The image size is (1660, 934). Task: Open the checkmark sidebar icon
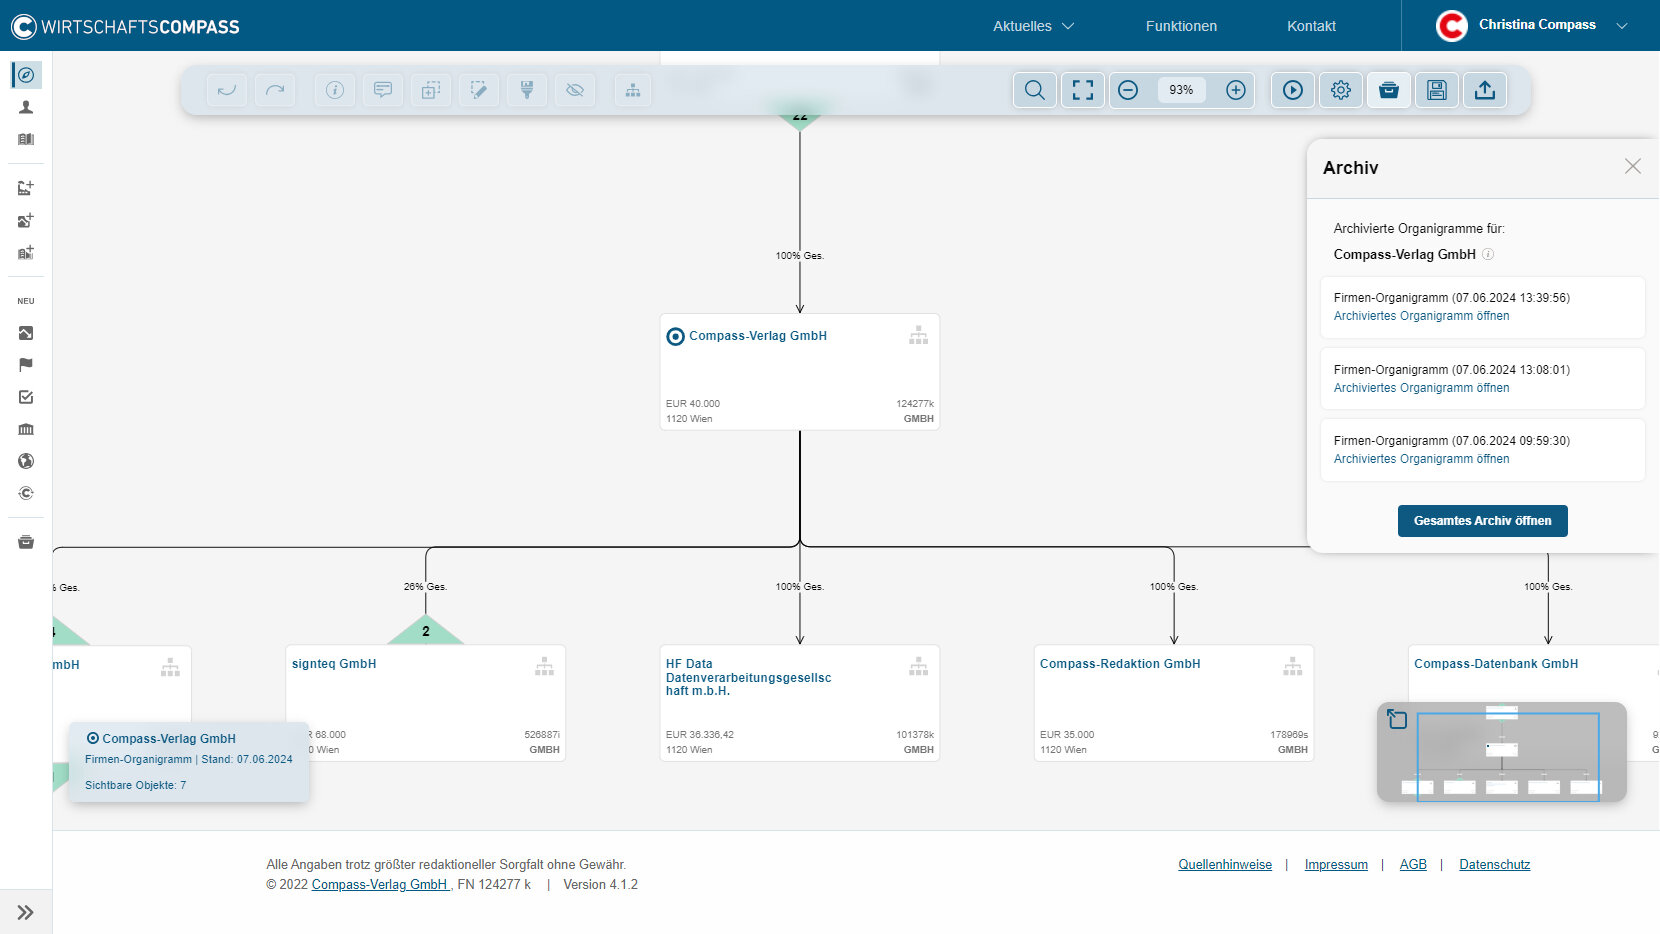[26, 397]
